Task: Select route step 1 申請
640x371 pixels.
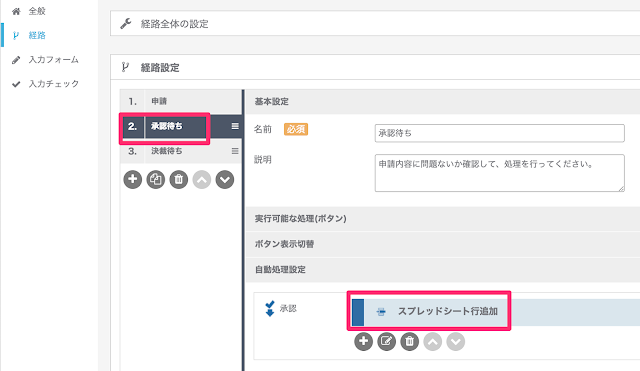Action: 181,101
